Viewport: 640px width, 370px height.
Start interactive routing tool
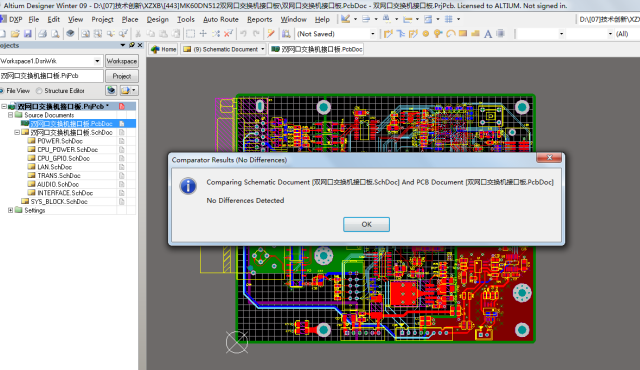388,34
